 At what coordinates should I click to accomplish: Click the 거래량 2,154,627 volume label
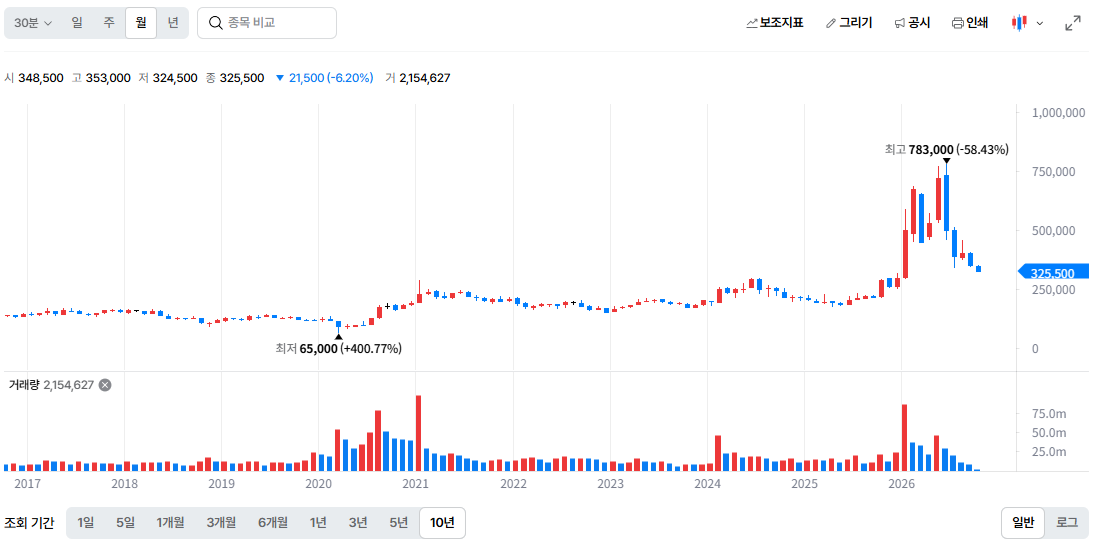(x=51, y=385)
